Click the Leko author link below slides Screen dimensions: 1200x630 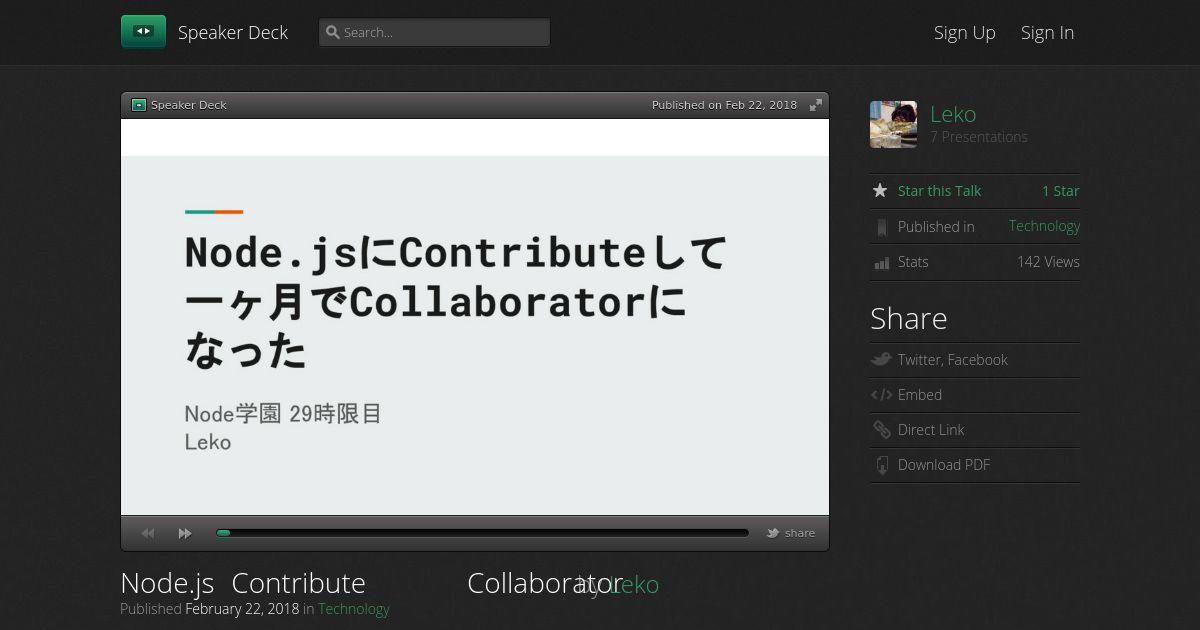(x=634, y=585)
